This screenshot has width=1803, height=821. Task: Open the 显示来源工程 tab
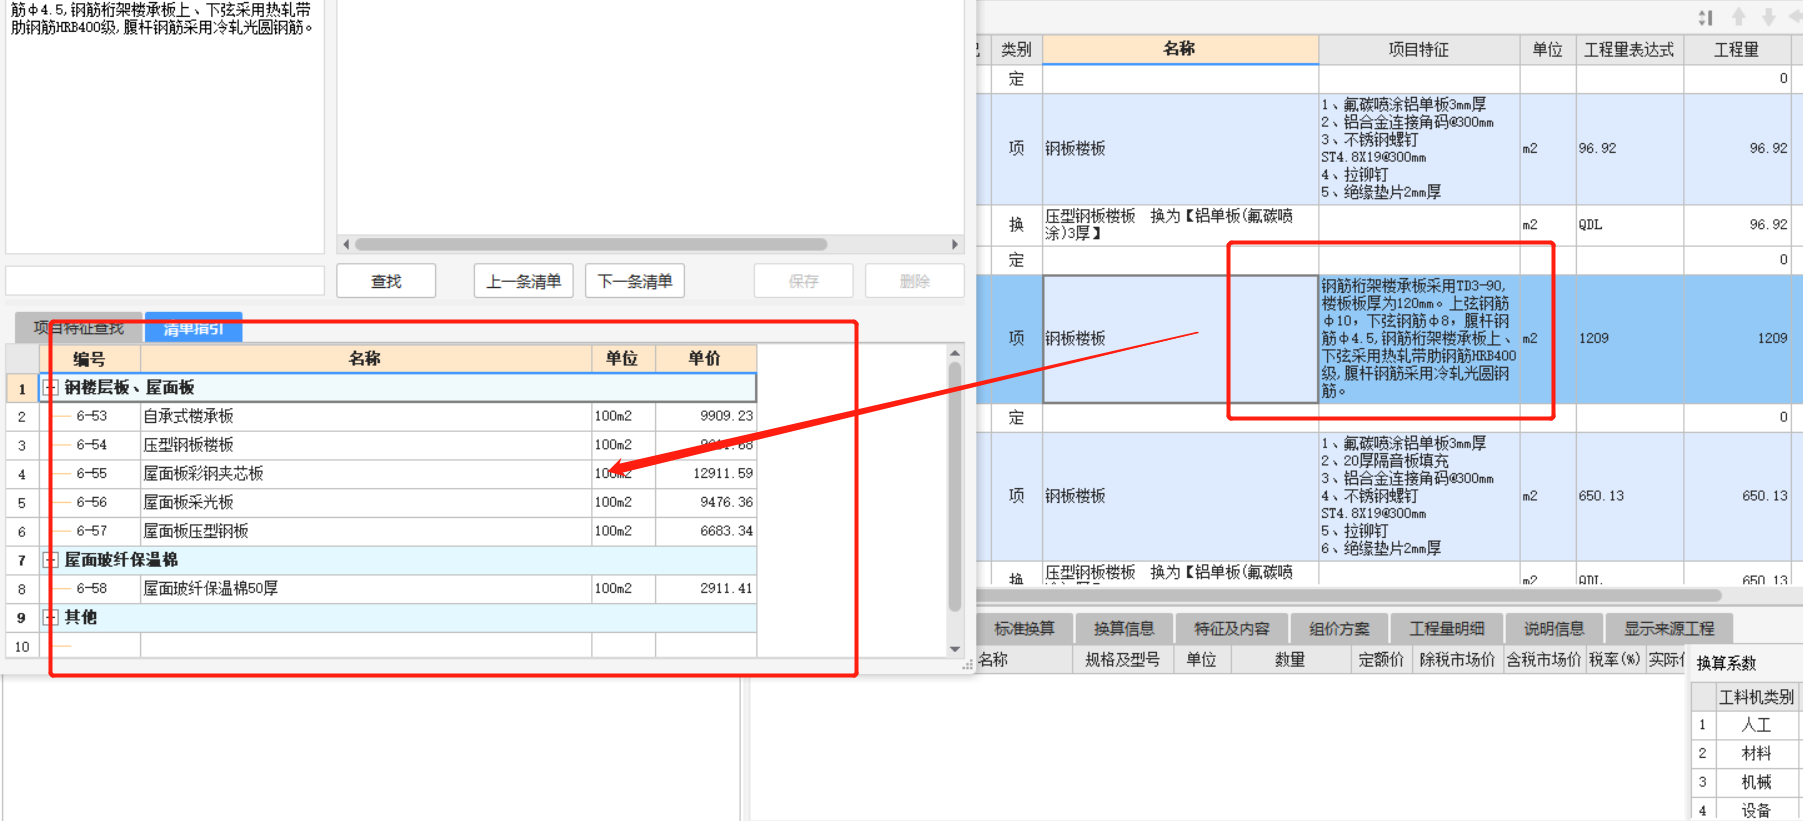(x=1669, y=628)
